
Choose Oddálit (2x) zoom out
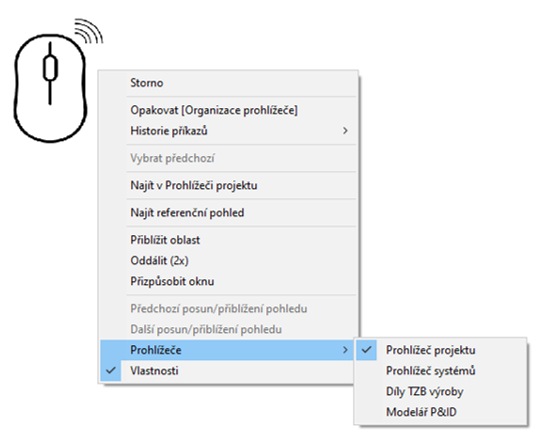pyautogui.click(x=228, y=261)
